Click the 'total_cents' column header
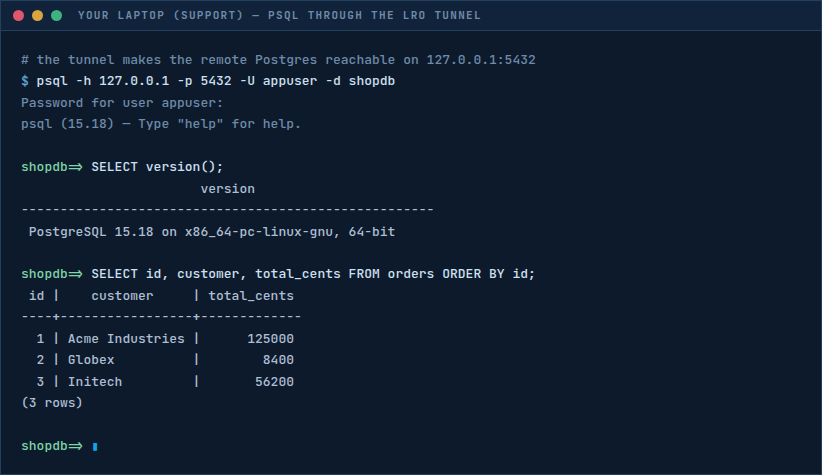This screenshot has height=475, width=822. (251, 296)
